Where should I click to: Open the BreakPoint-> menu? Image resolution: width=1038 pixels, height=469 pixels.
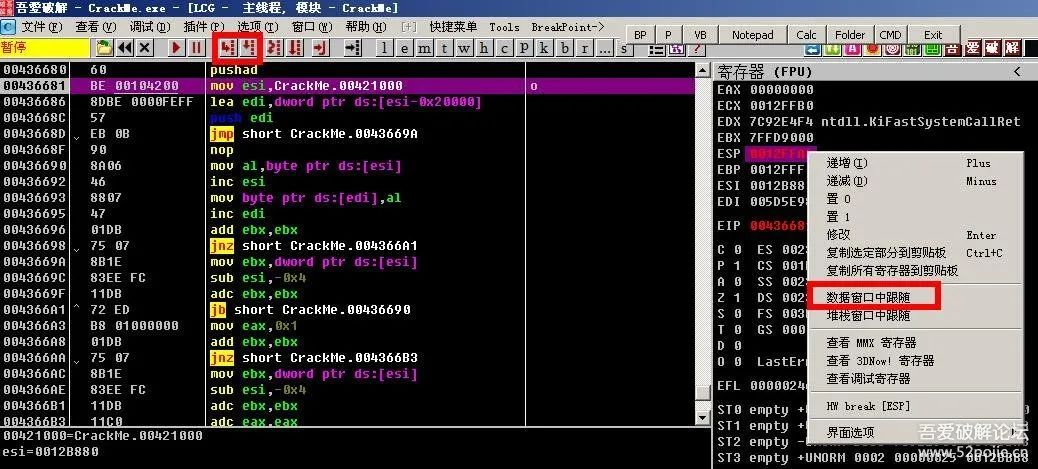coord(568,26)
